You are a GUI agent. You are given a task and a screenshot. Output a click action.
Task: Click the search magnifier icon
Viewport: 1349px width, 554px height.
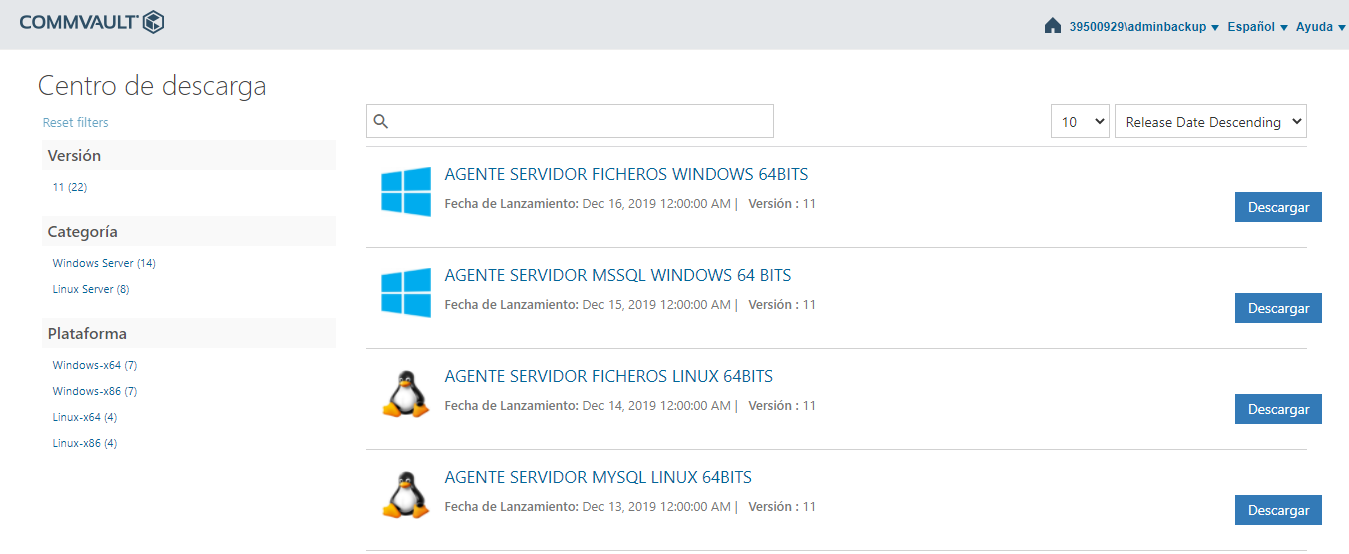381,121
